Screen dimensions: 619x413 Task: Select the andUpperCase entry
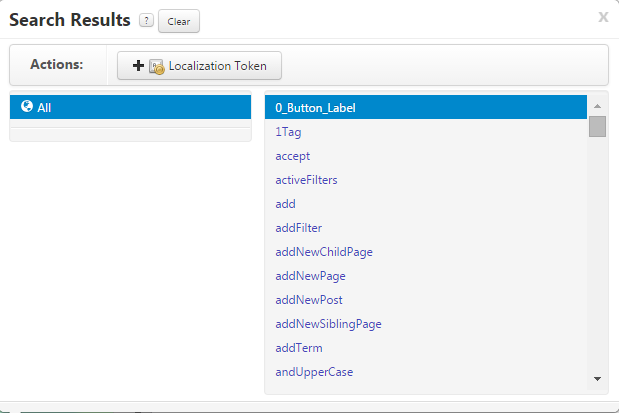click(x=314, y=372)
